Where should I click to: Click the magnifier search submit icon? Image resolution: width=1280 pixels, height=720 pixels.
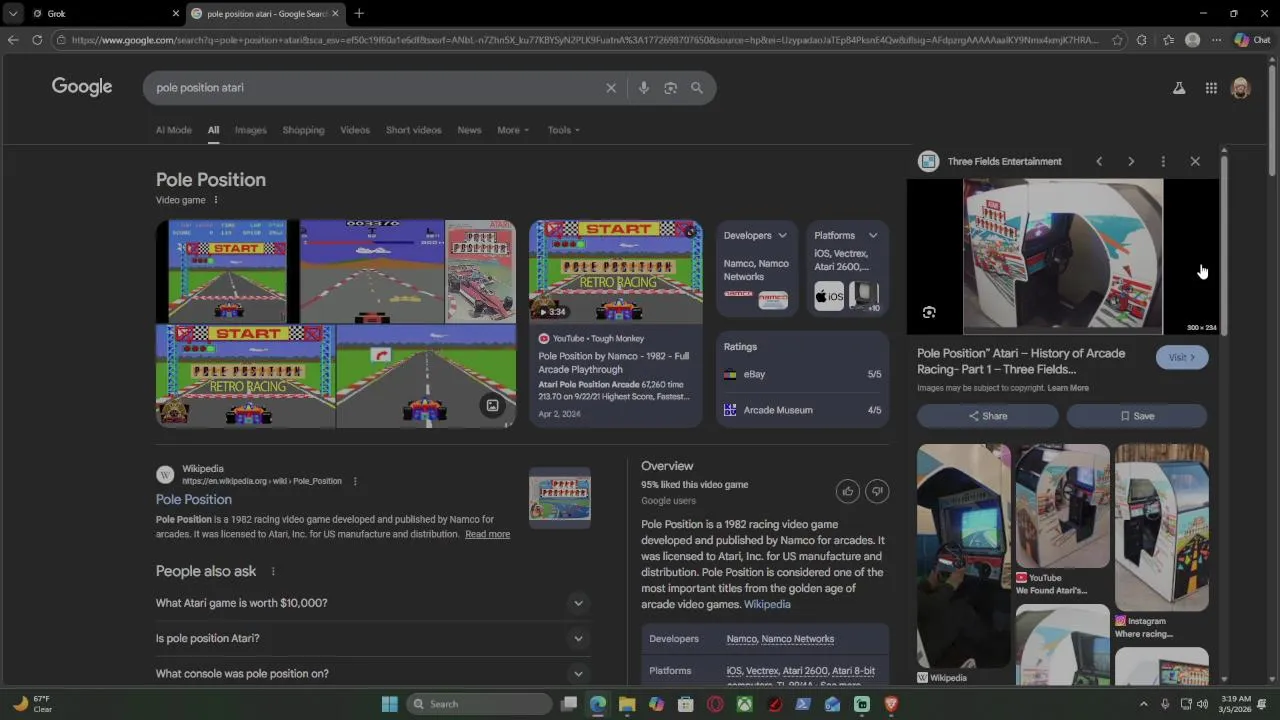click(697, 88)
